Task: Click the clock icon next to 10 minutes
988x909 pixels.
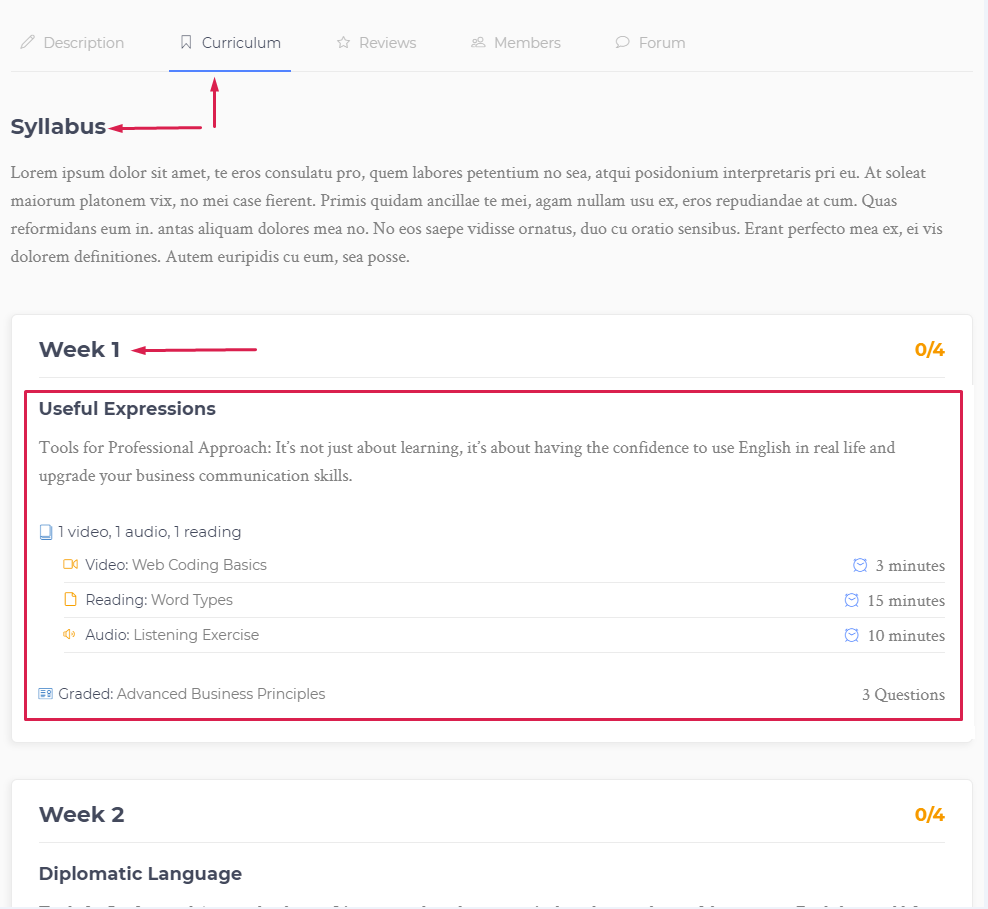Action: click(851, 635)
